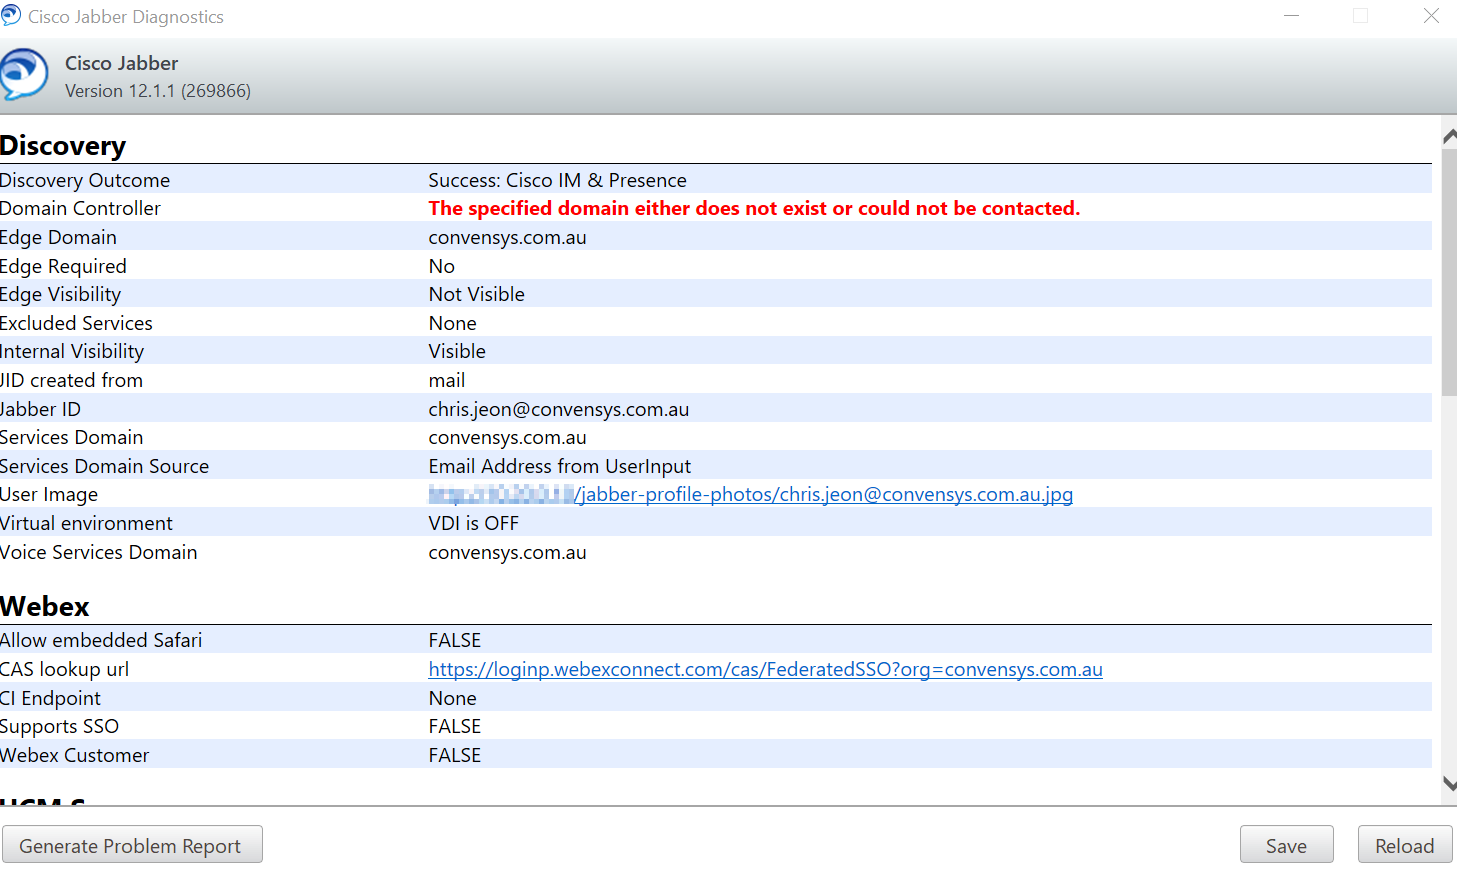
Task: Click the 'Services Domain Source' label
Action: pos(104,466)
